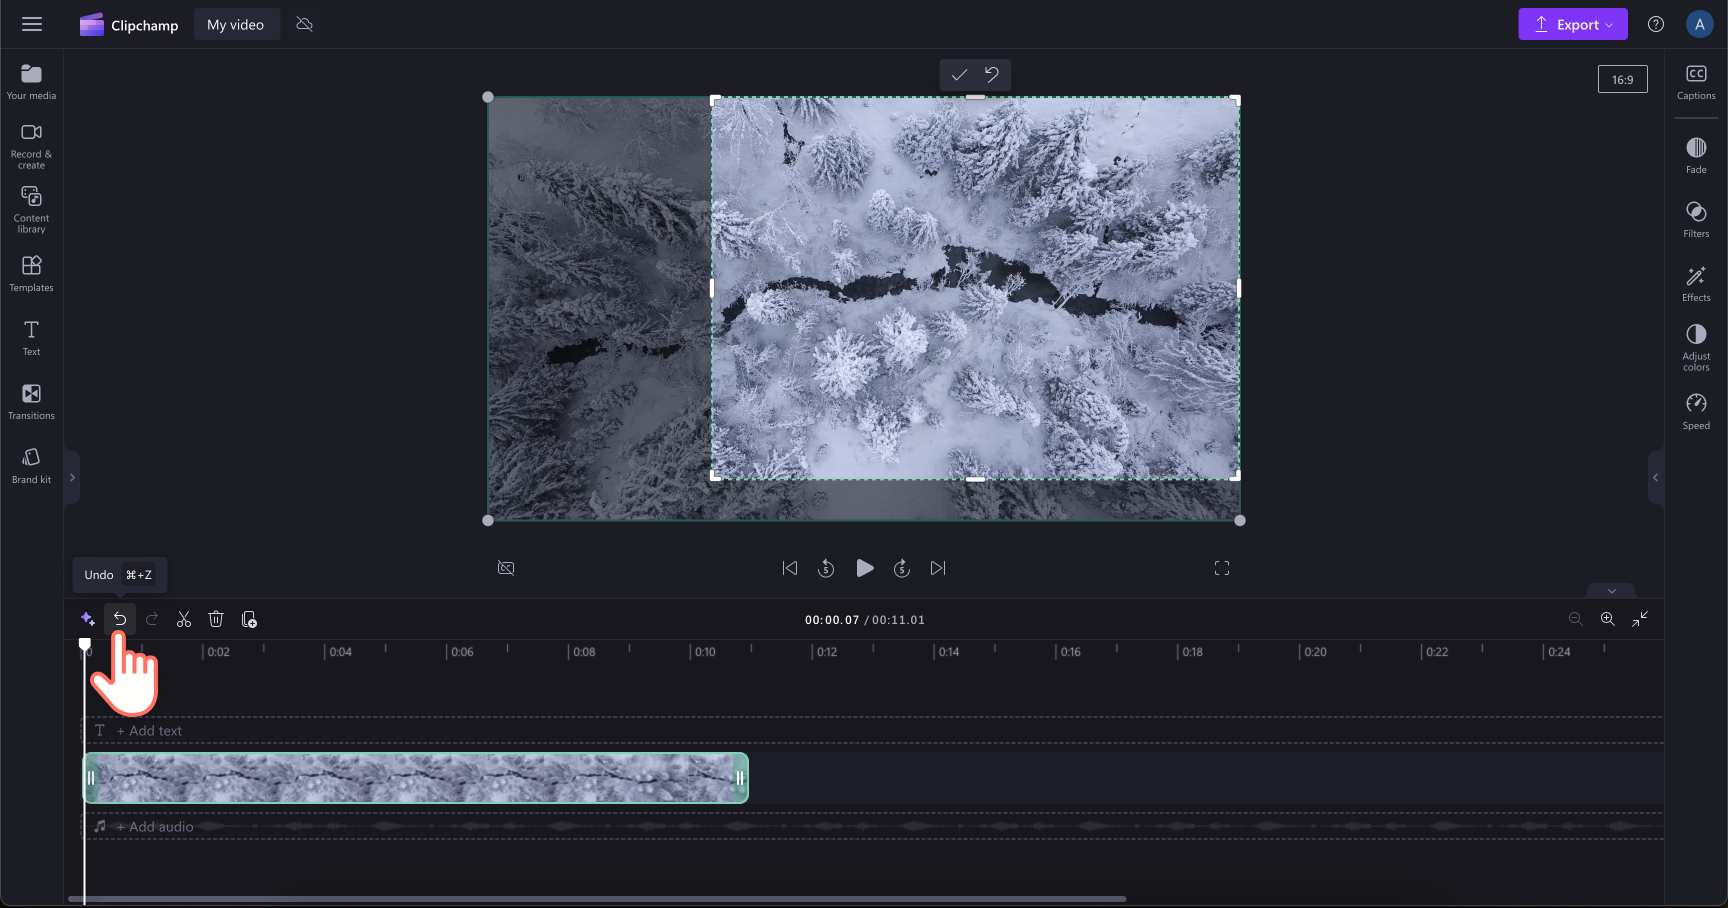The width and height of the screenshot is (1728, 908).
Task: Fit timeline to screen
Action: pyautogui.click(x=1640, y=619)
